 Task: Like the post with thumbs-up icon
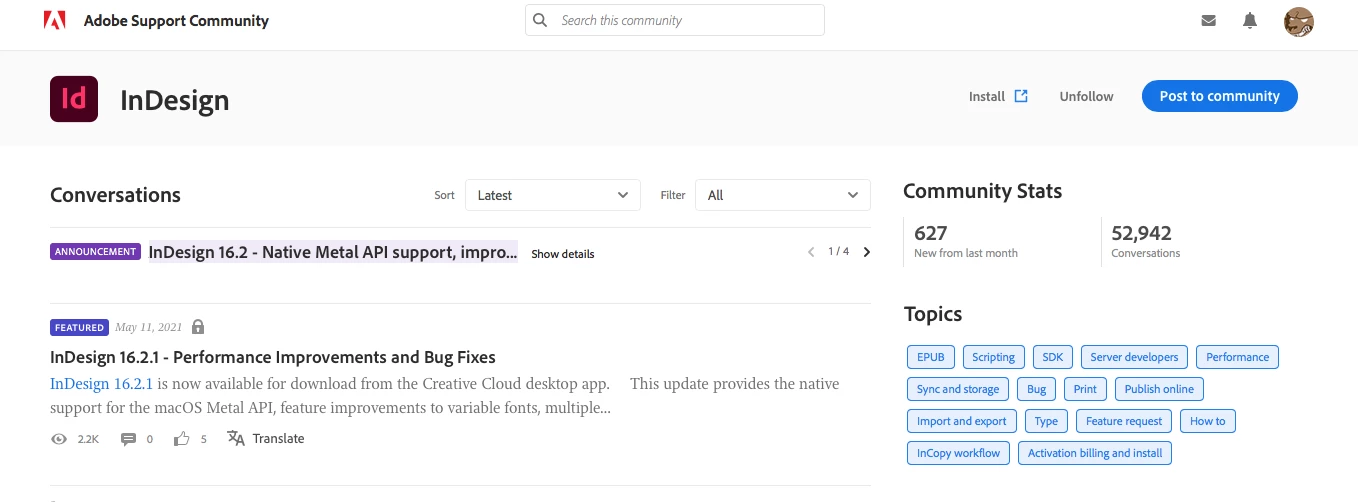click(x=182, y=439)
